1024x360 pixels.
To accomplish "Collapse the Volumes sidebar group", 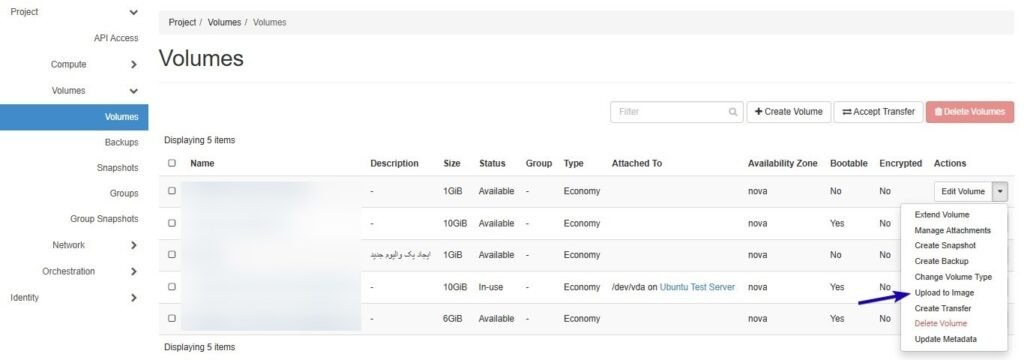I will (133, 91).
